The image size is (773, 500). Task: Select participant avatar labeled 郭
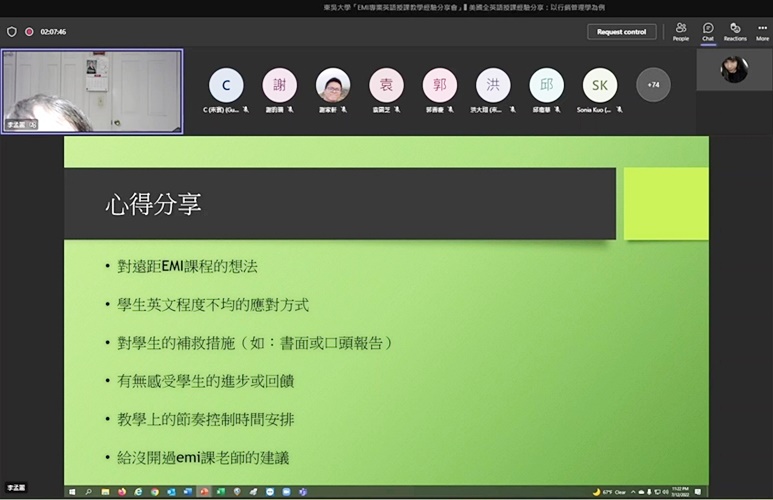(439, 85)
